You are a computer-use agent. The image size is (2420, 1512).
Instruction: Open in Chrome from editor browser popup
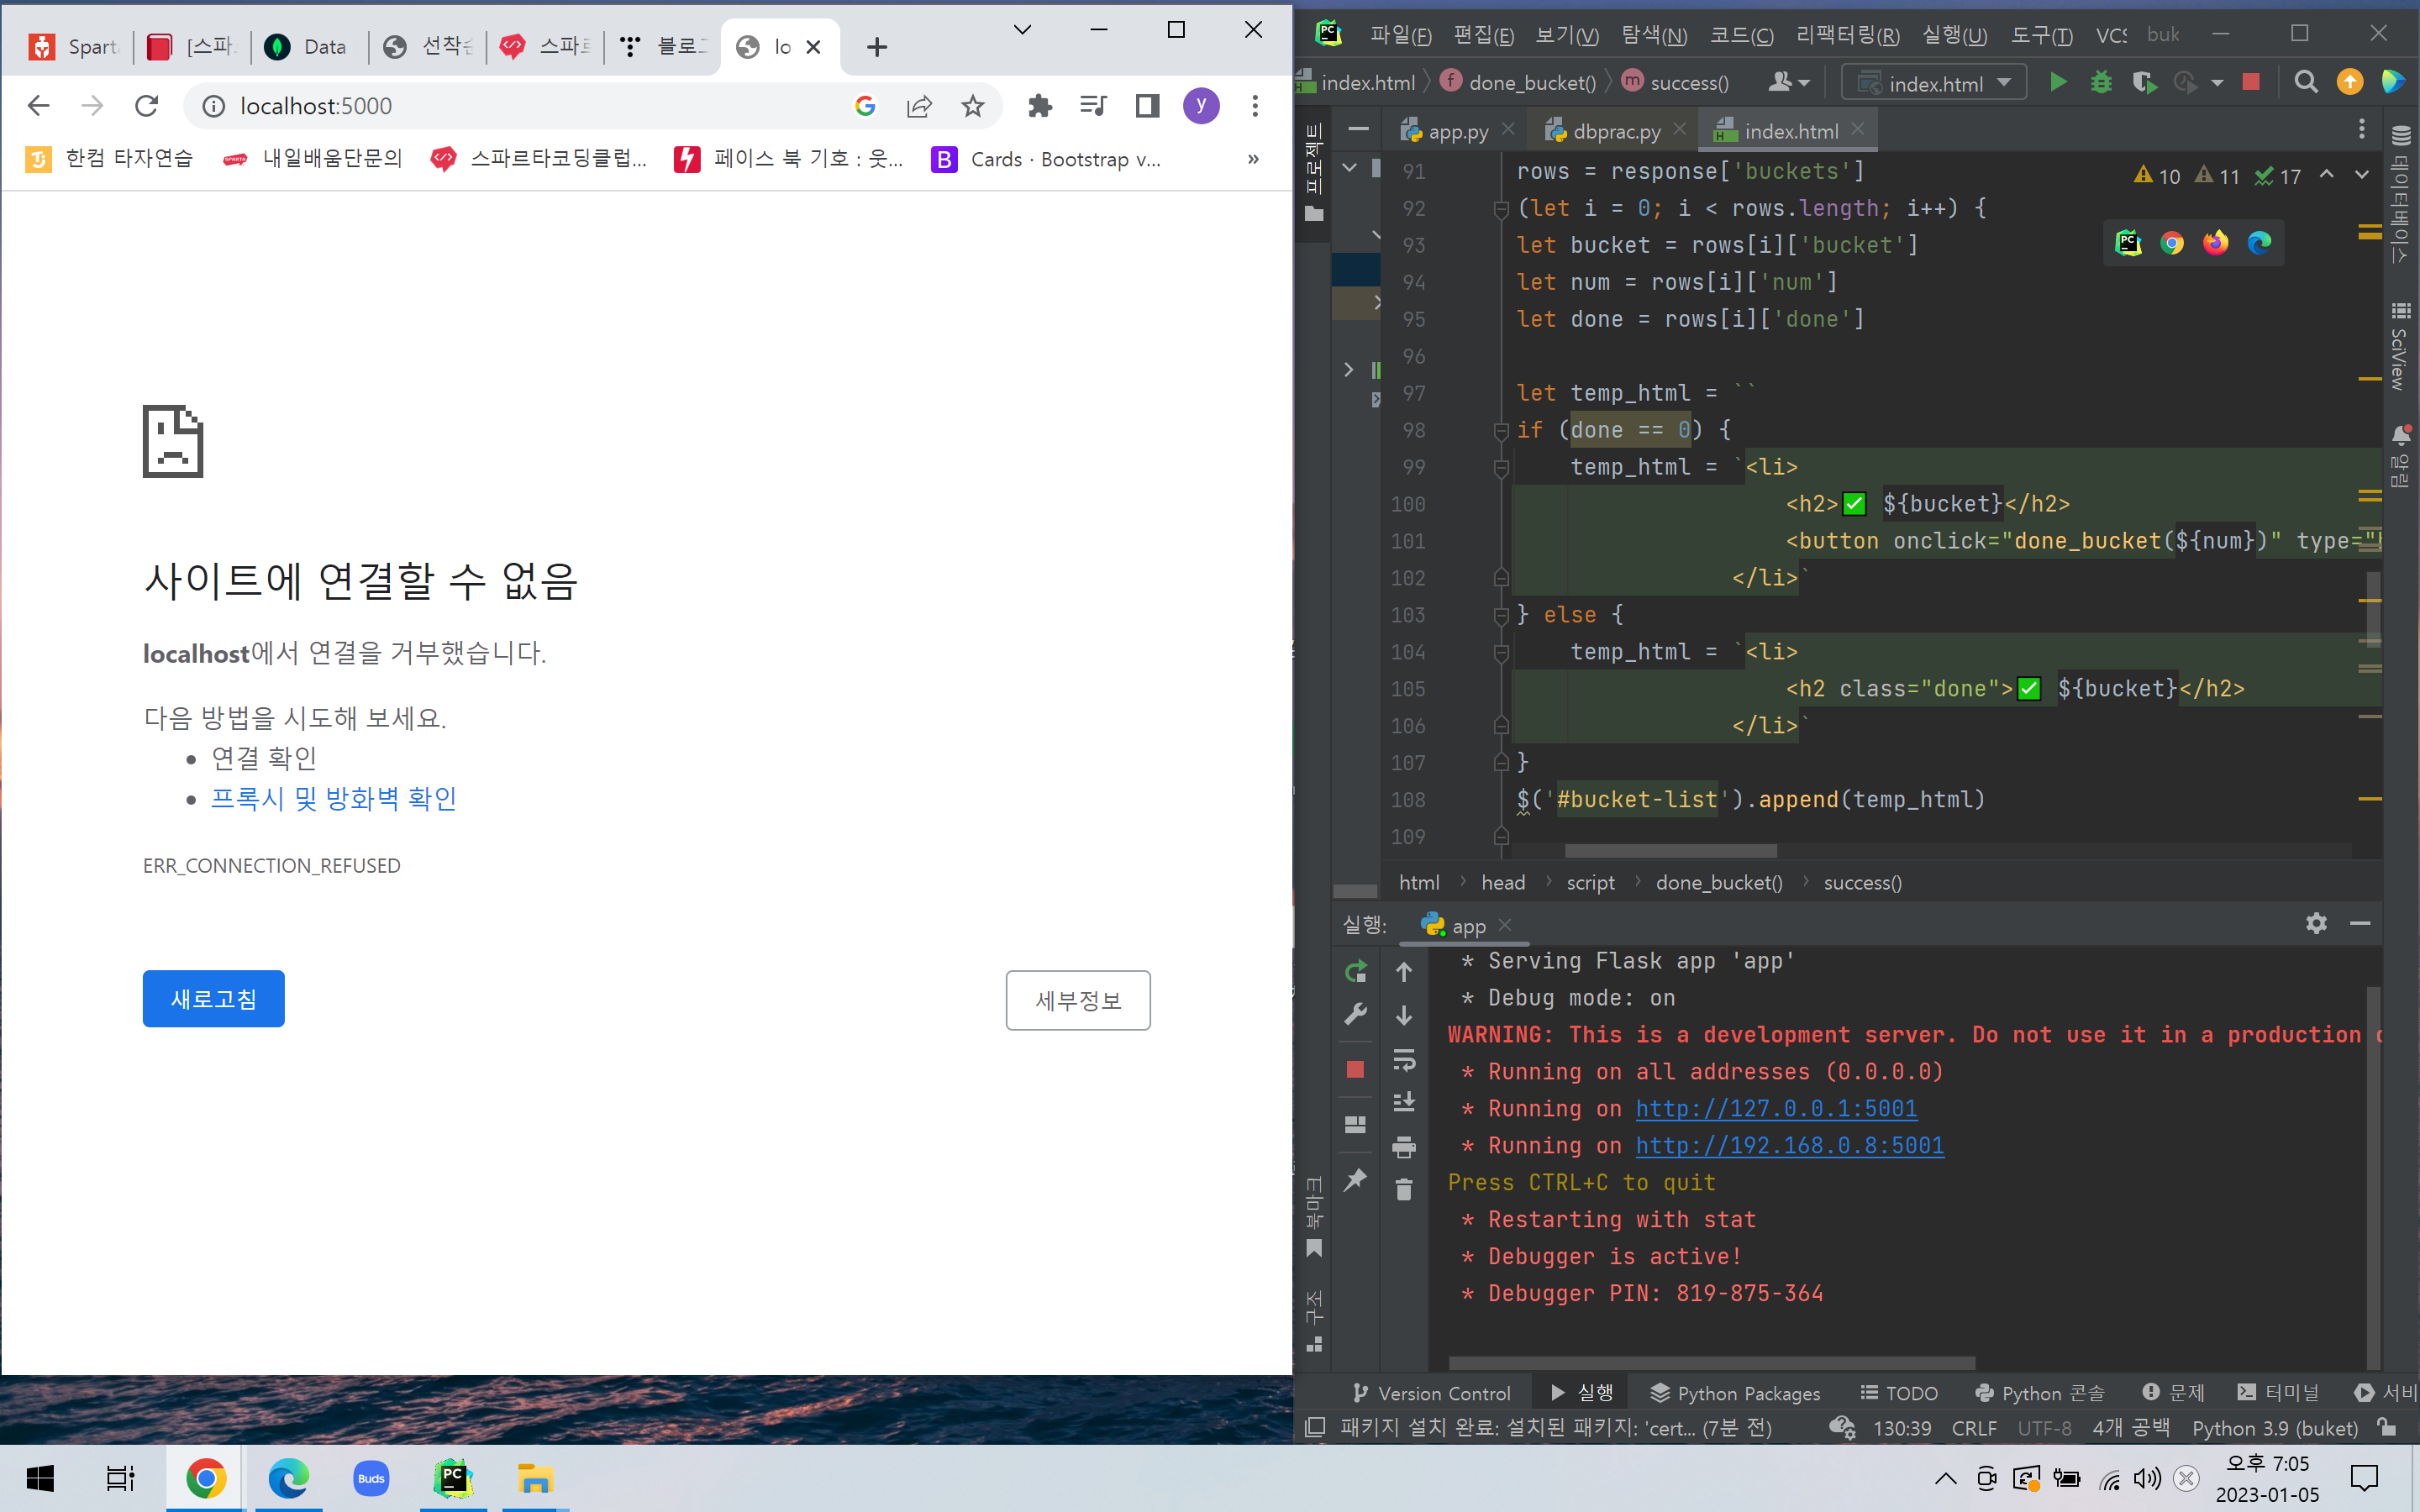(2172, 243)
